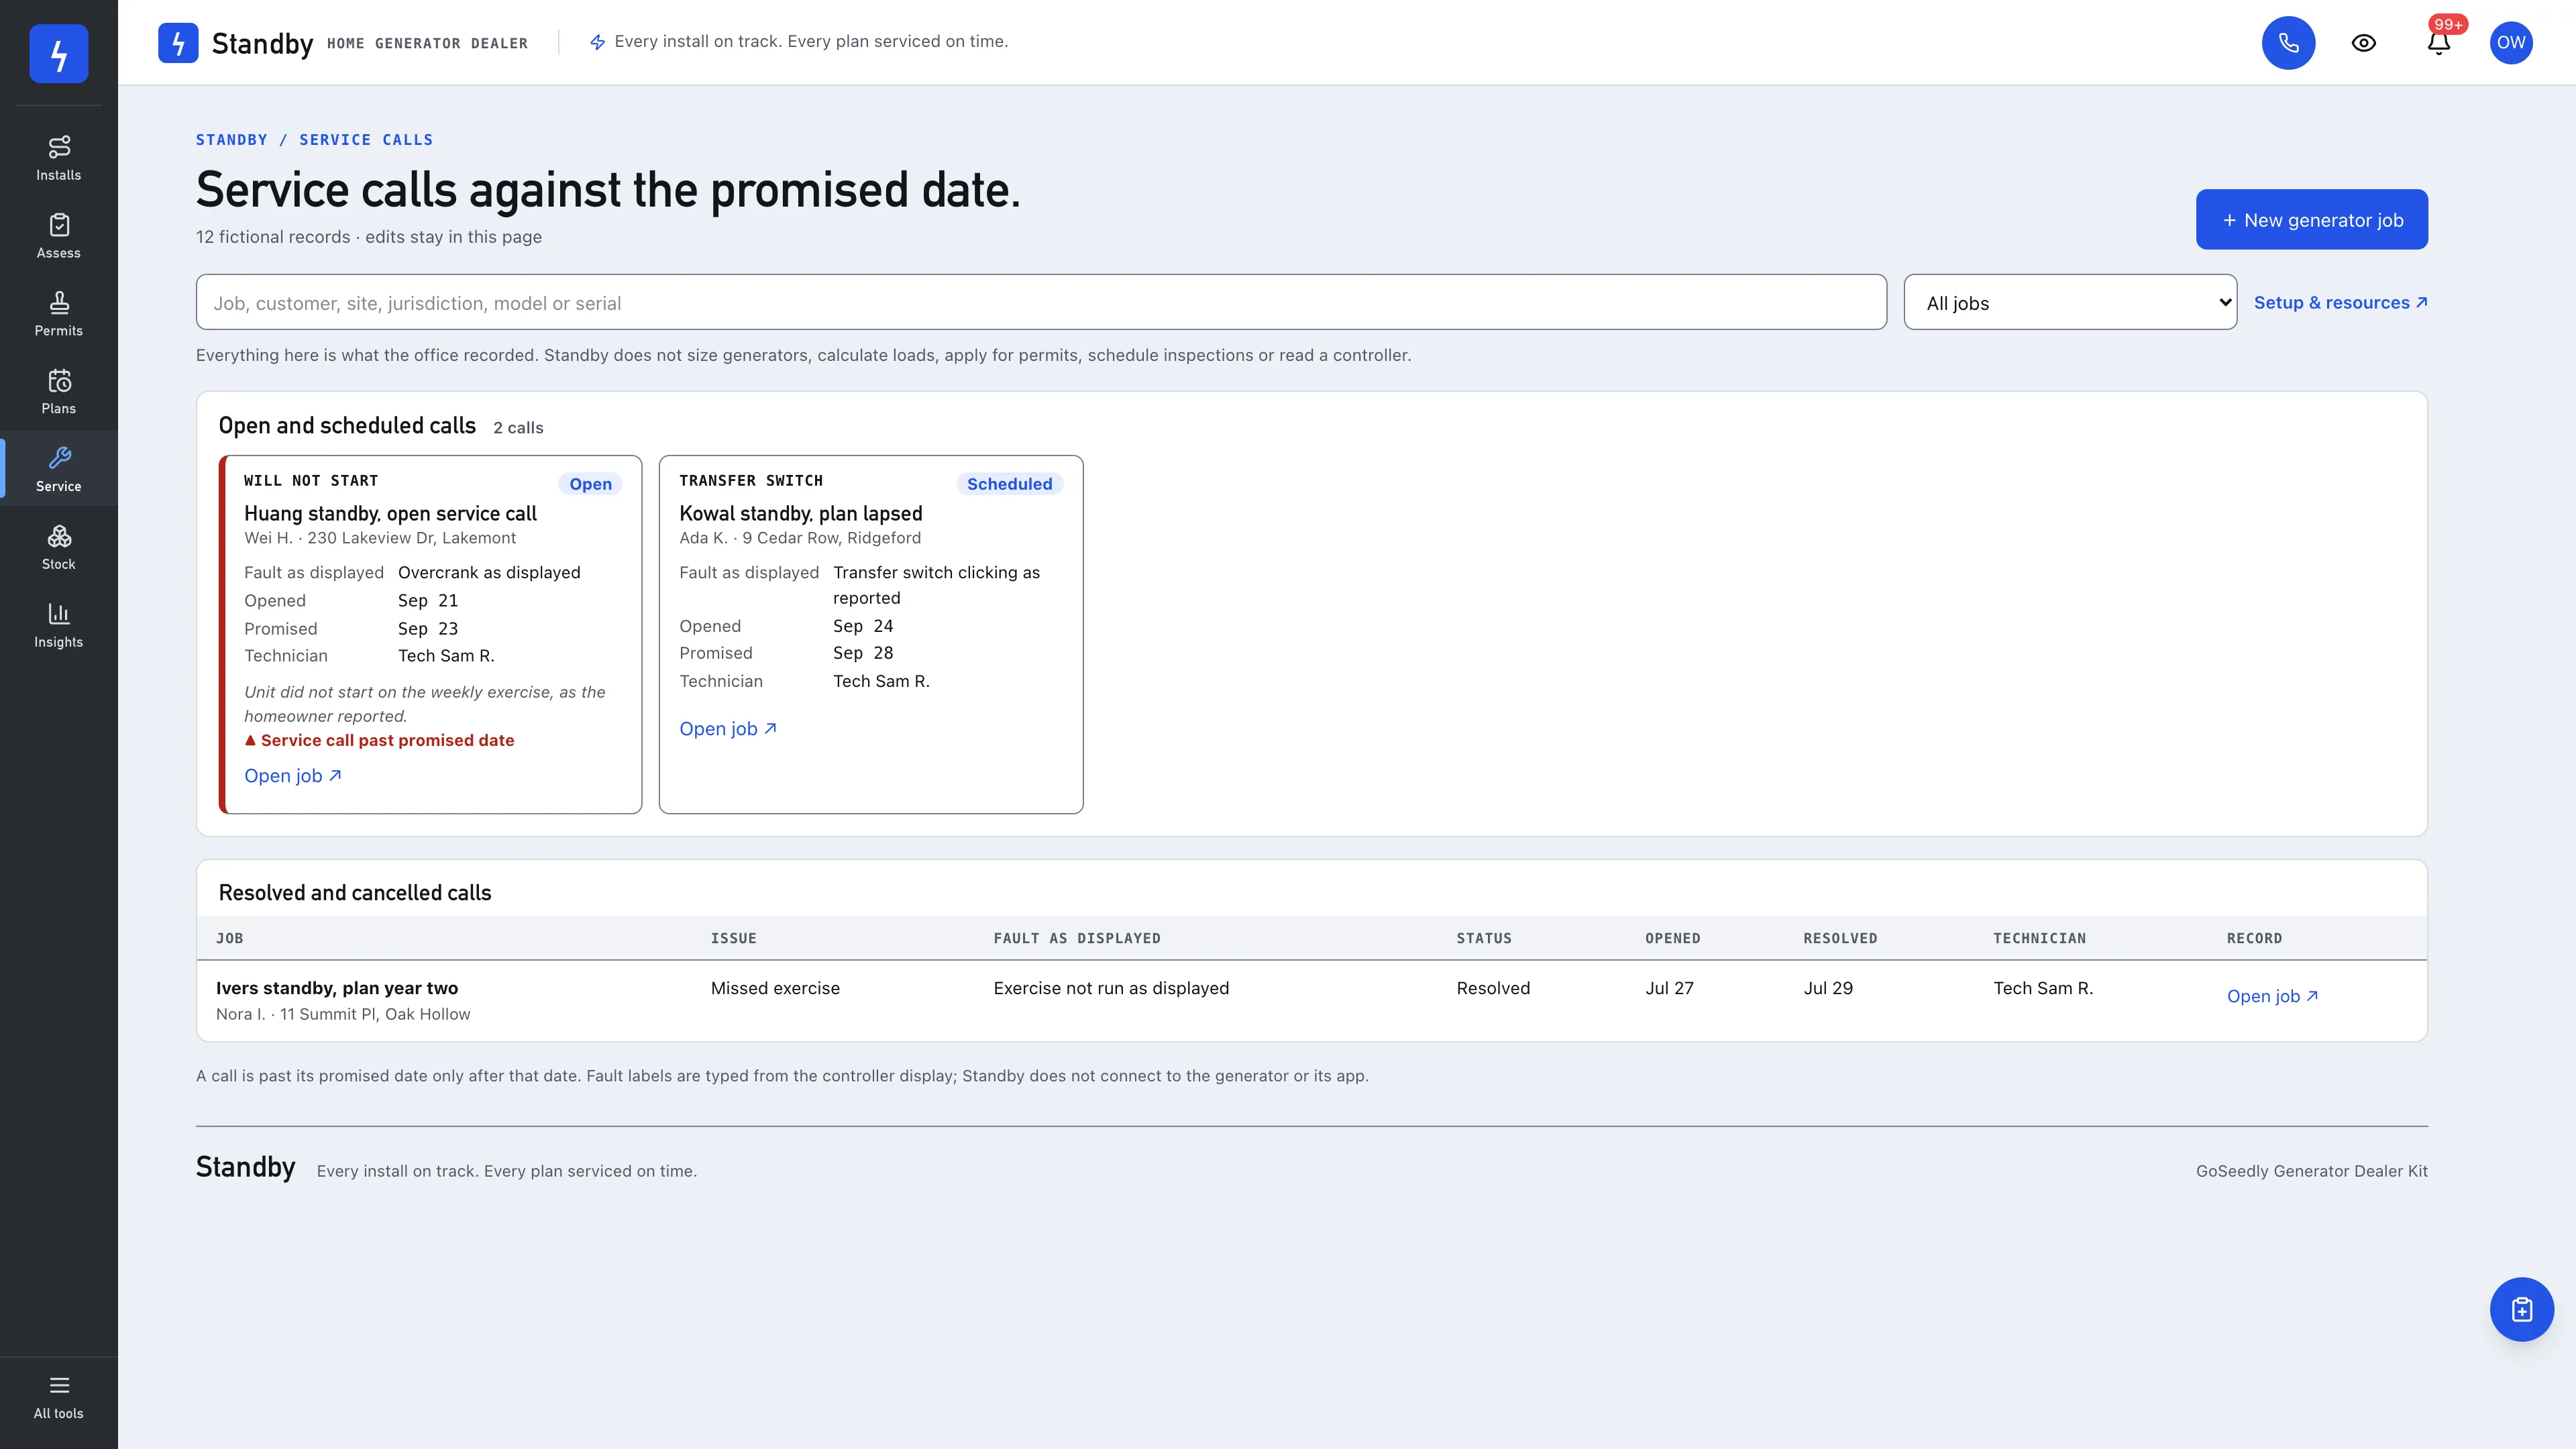Click Exercise not run as displayed cell
2576x1449 pixels.
click(1111, 988)
